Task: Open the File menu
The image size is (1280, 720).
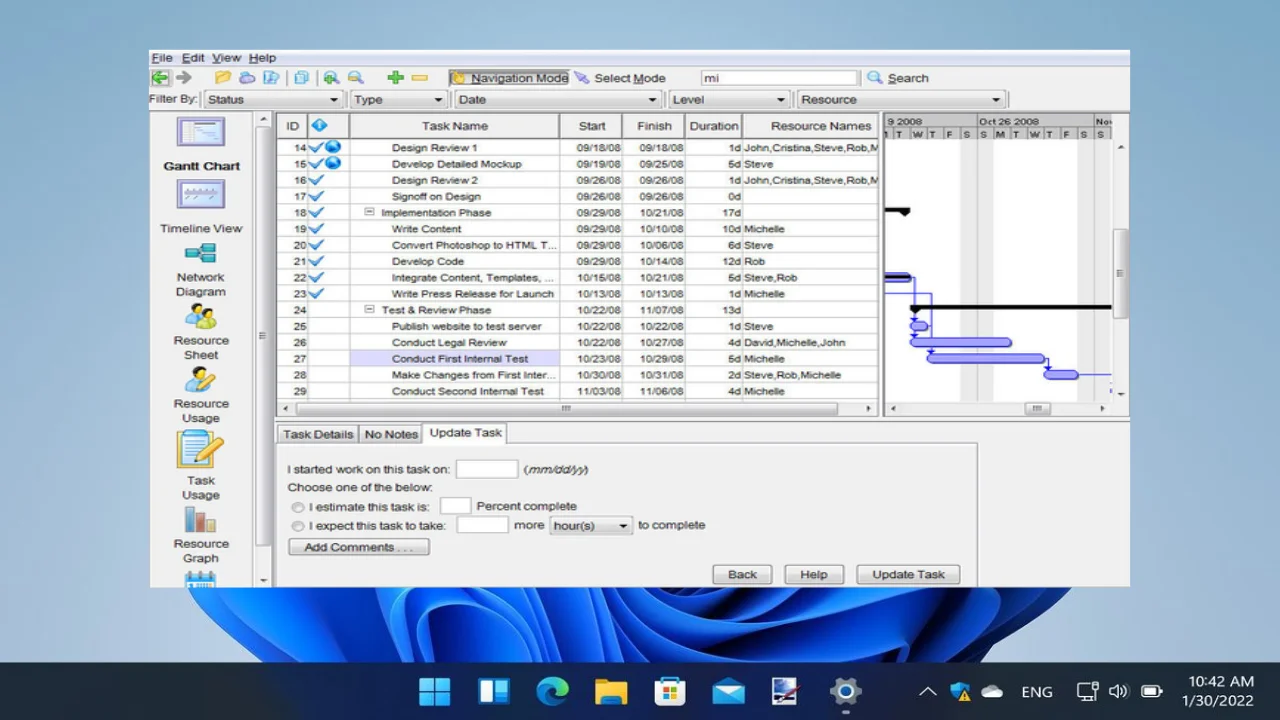Action: coord(162,58)
